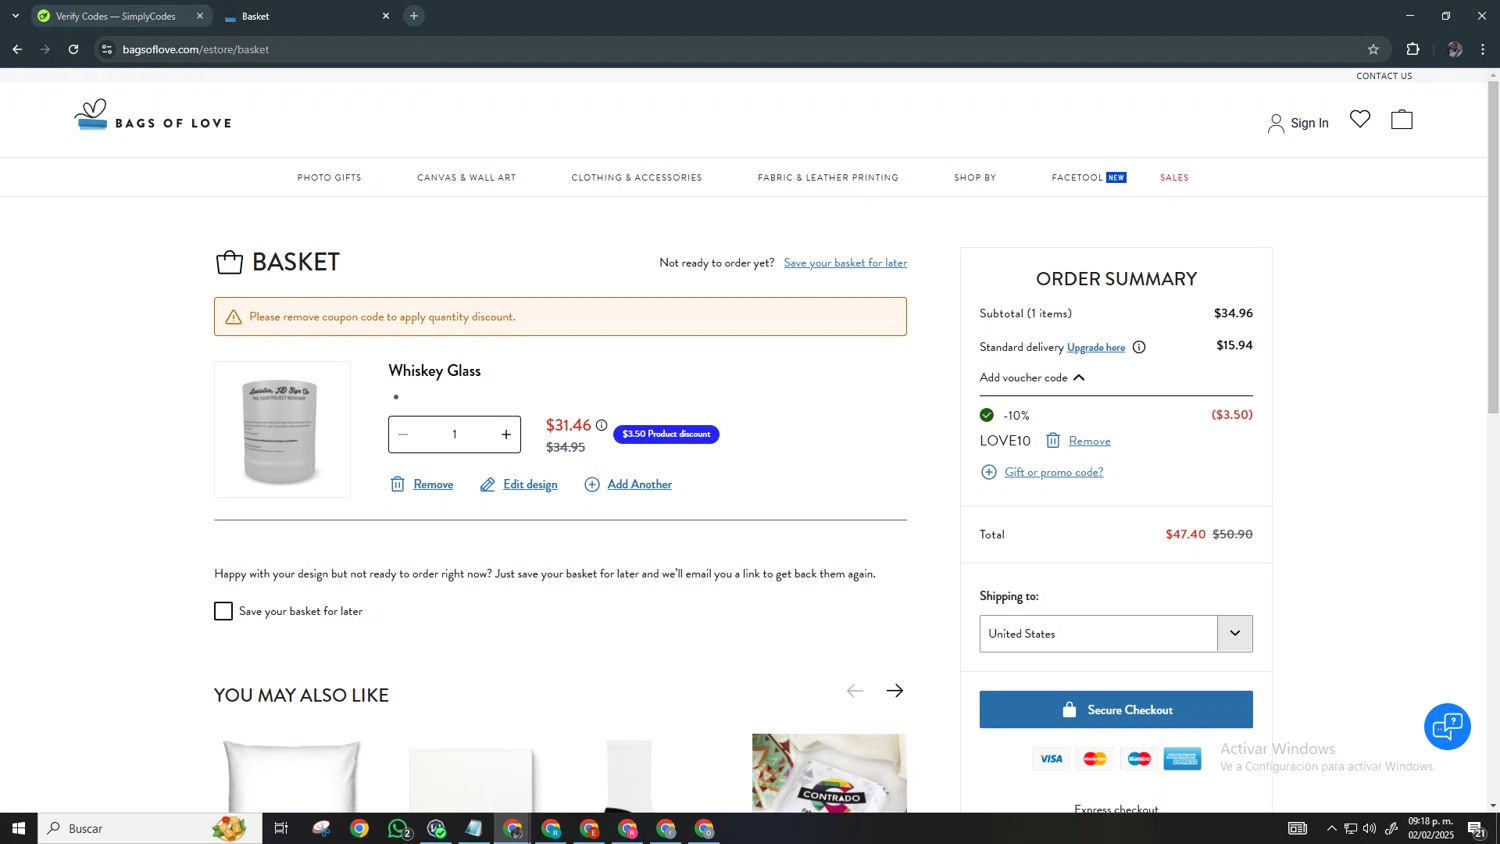Click the Whiskey Glass product thumbnail

[x=282, y=430]
